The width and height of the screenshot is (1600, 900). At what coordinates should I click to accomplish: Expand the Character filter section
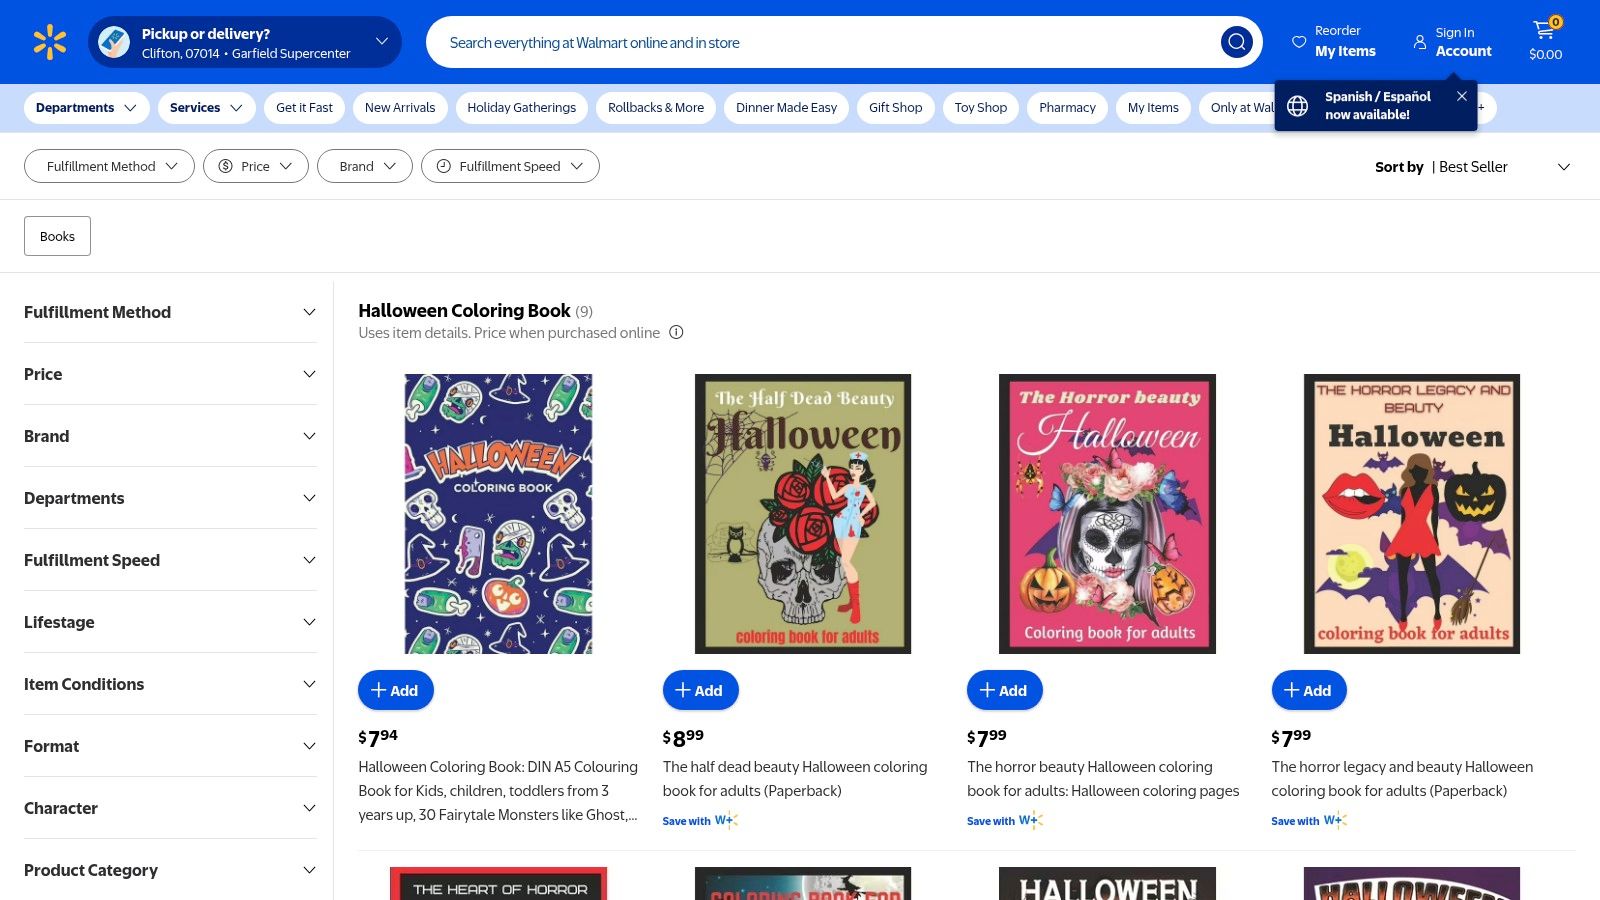point(170,808)
